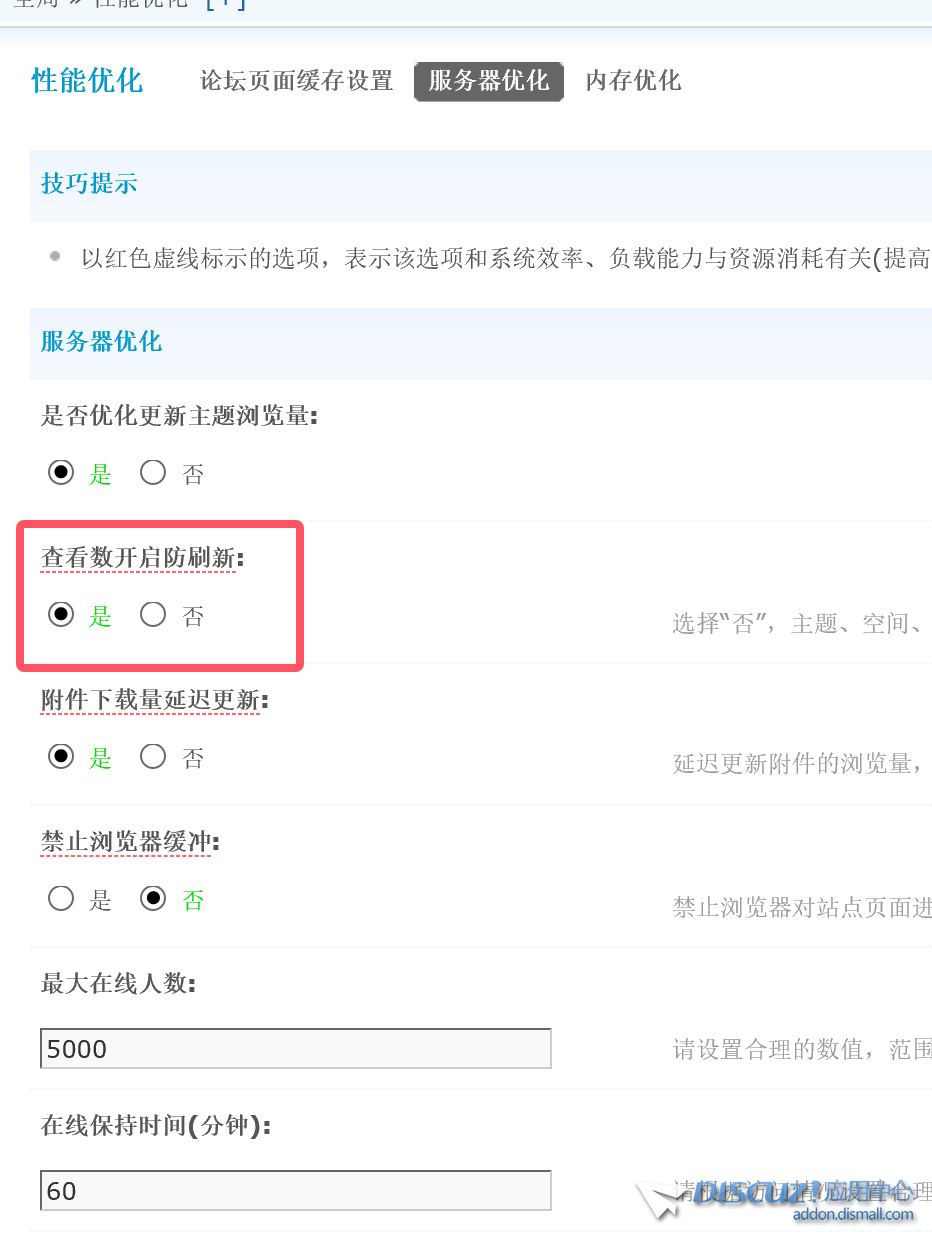
Task: Enable 禁止浏览器缓冲 with 是 radio
Action: [x=62, y=900]
